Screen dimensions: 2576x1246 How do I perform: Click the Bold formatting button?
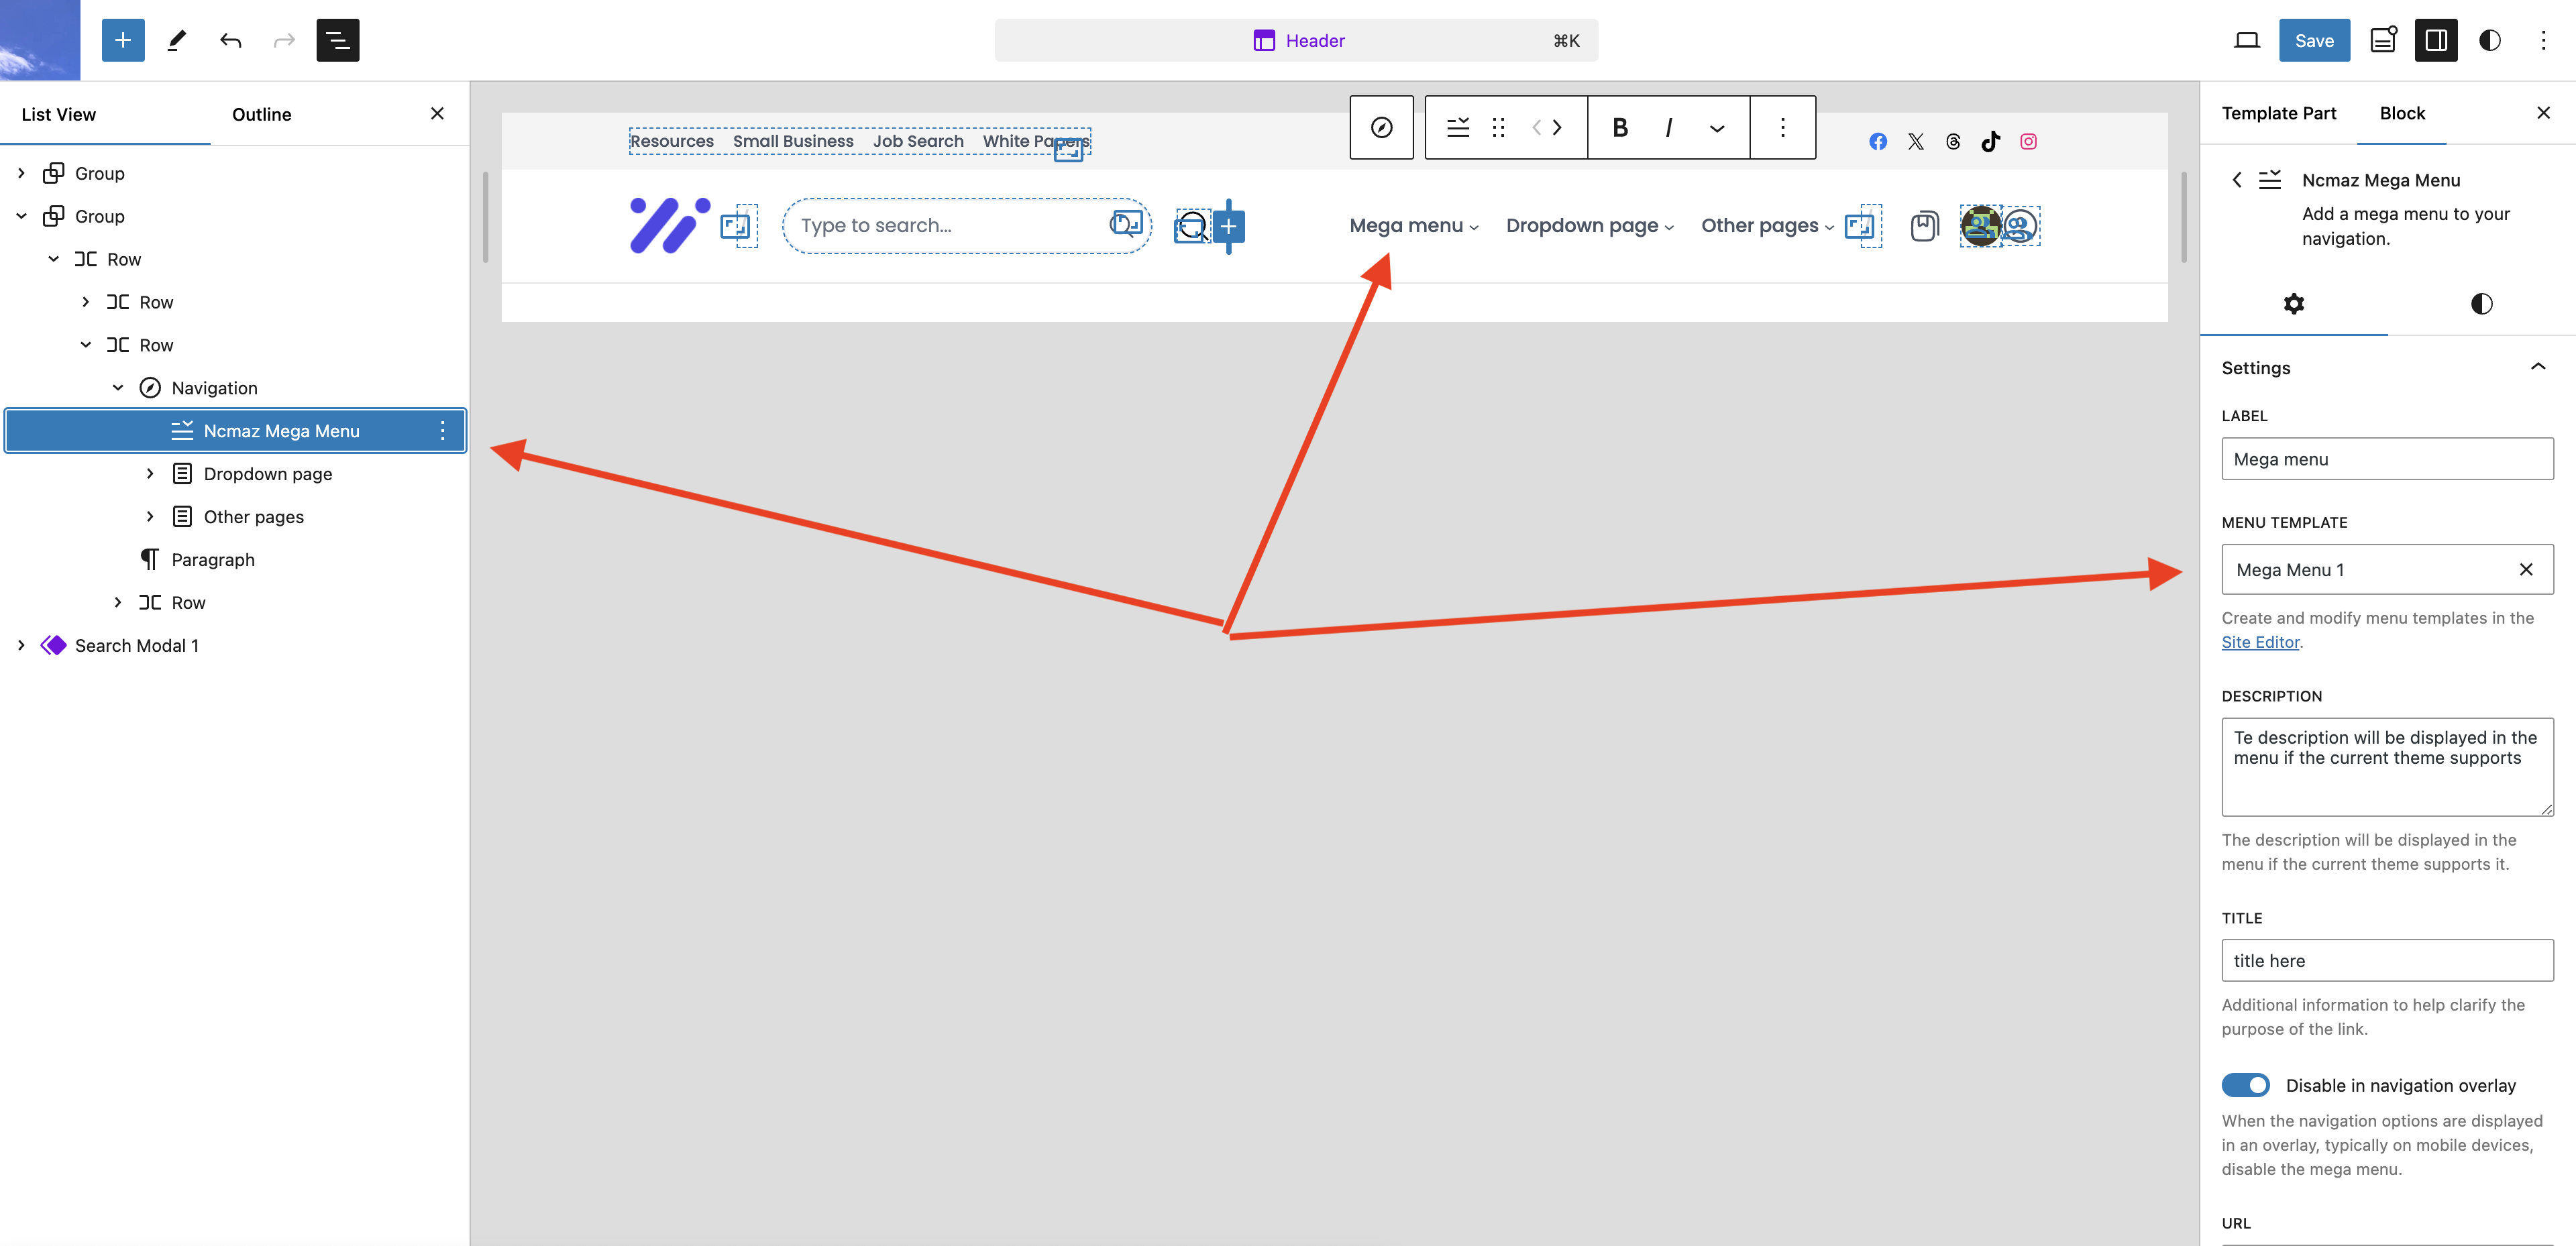[1620, 127]
